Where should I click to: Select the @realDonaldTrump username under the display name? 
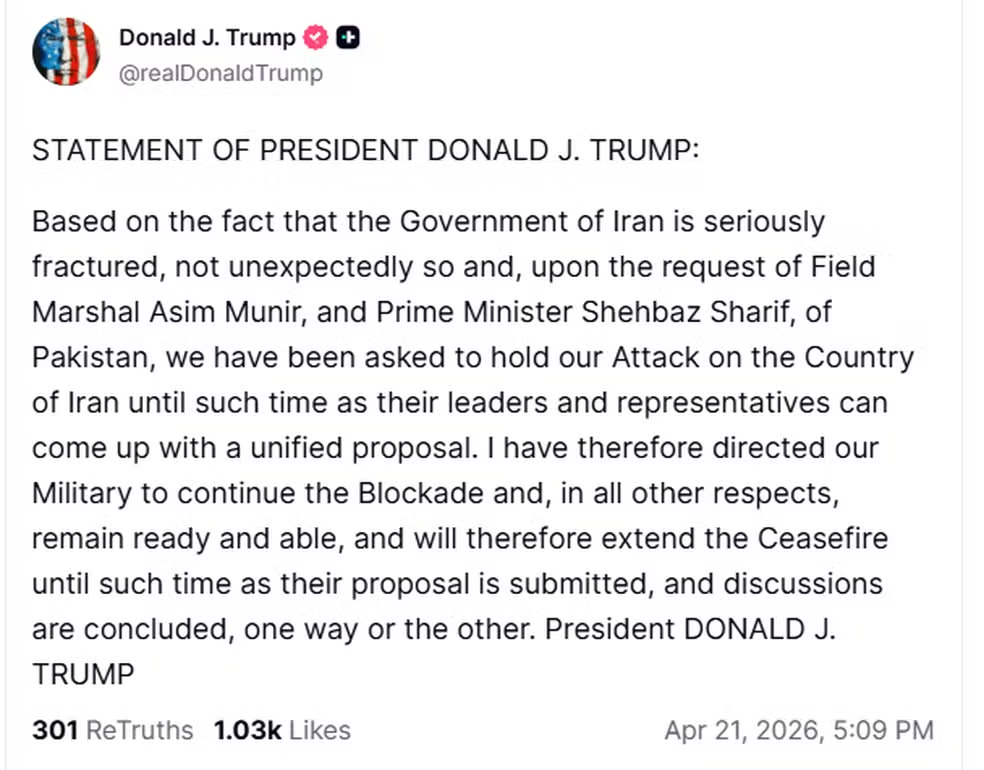[221, 73]
